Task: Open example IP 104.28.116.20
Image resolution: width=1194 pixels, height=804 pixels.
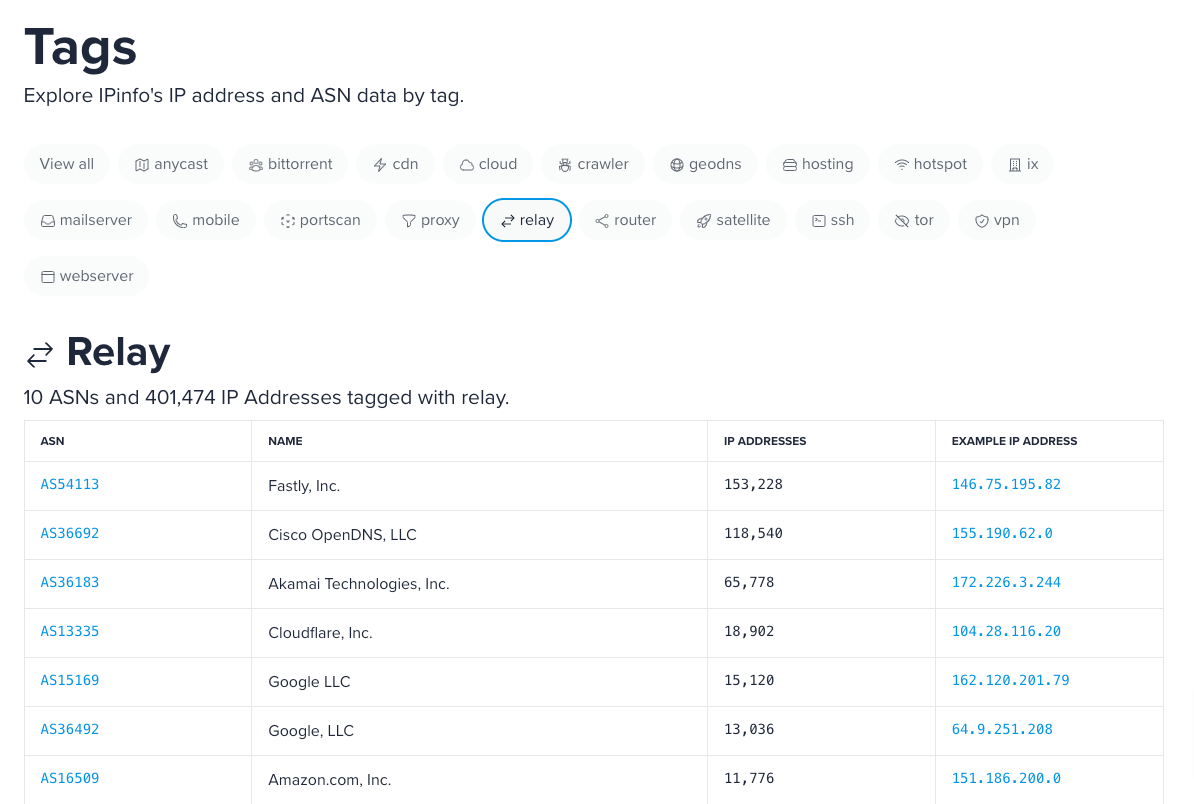Action: point(1006,631)
